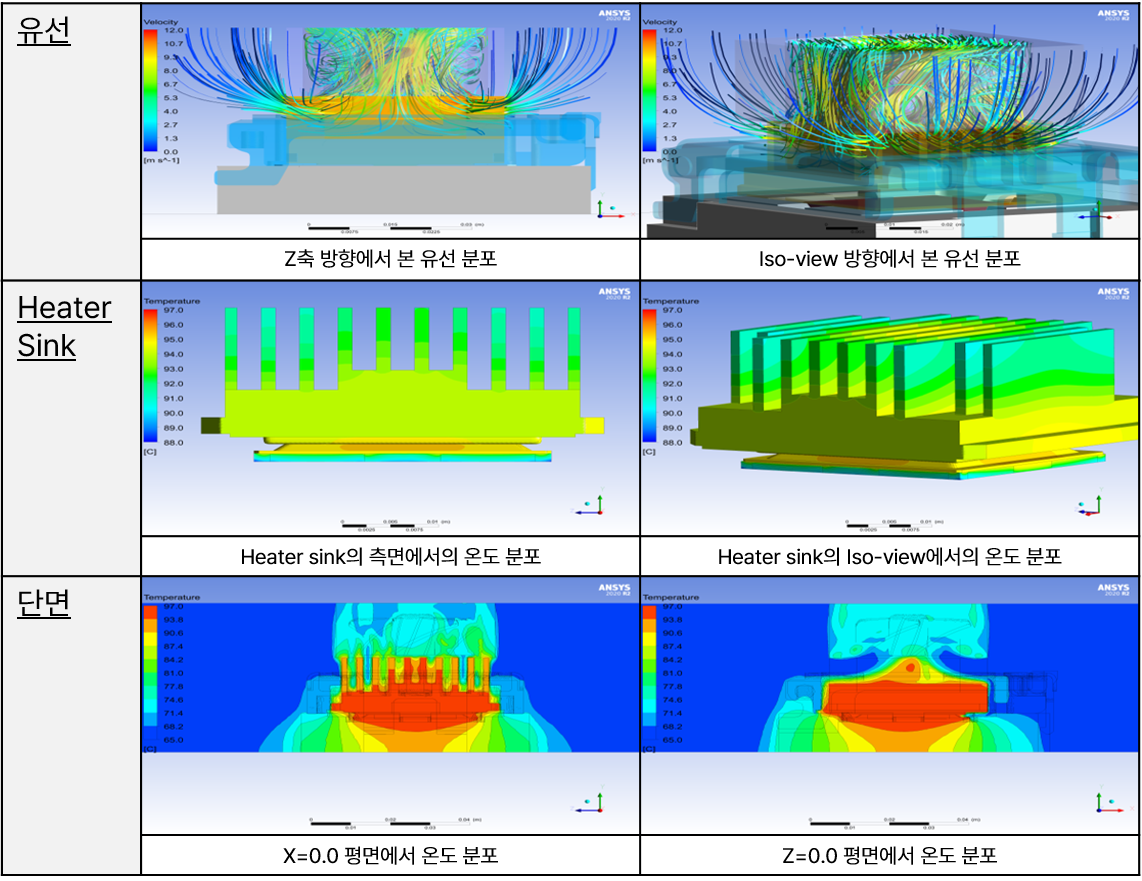Screen dimensions: 1142x881
Task: Click the underlined 유선 row label
Action: [x=44, y=31]
